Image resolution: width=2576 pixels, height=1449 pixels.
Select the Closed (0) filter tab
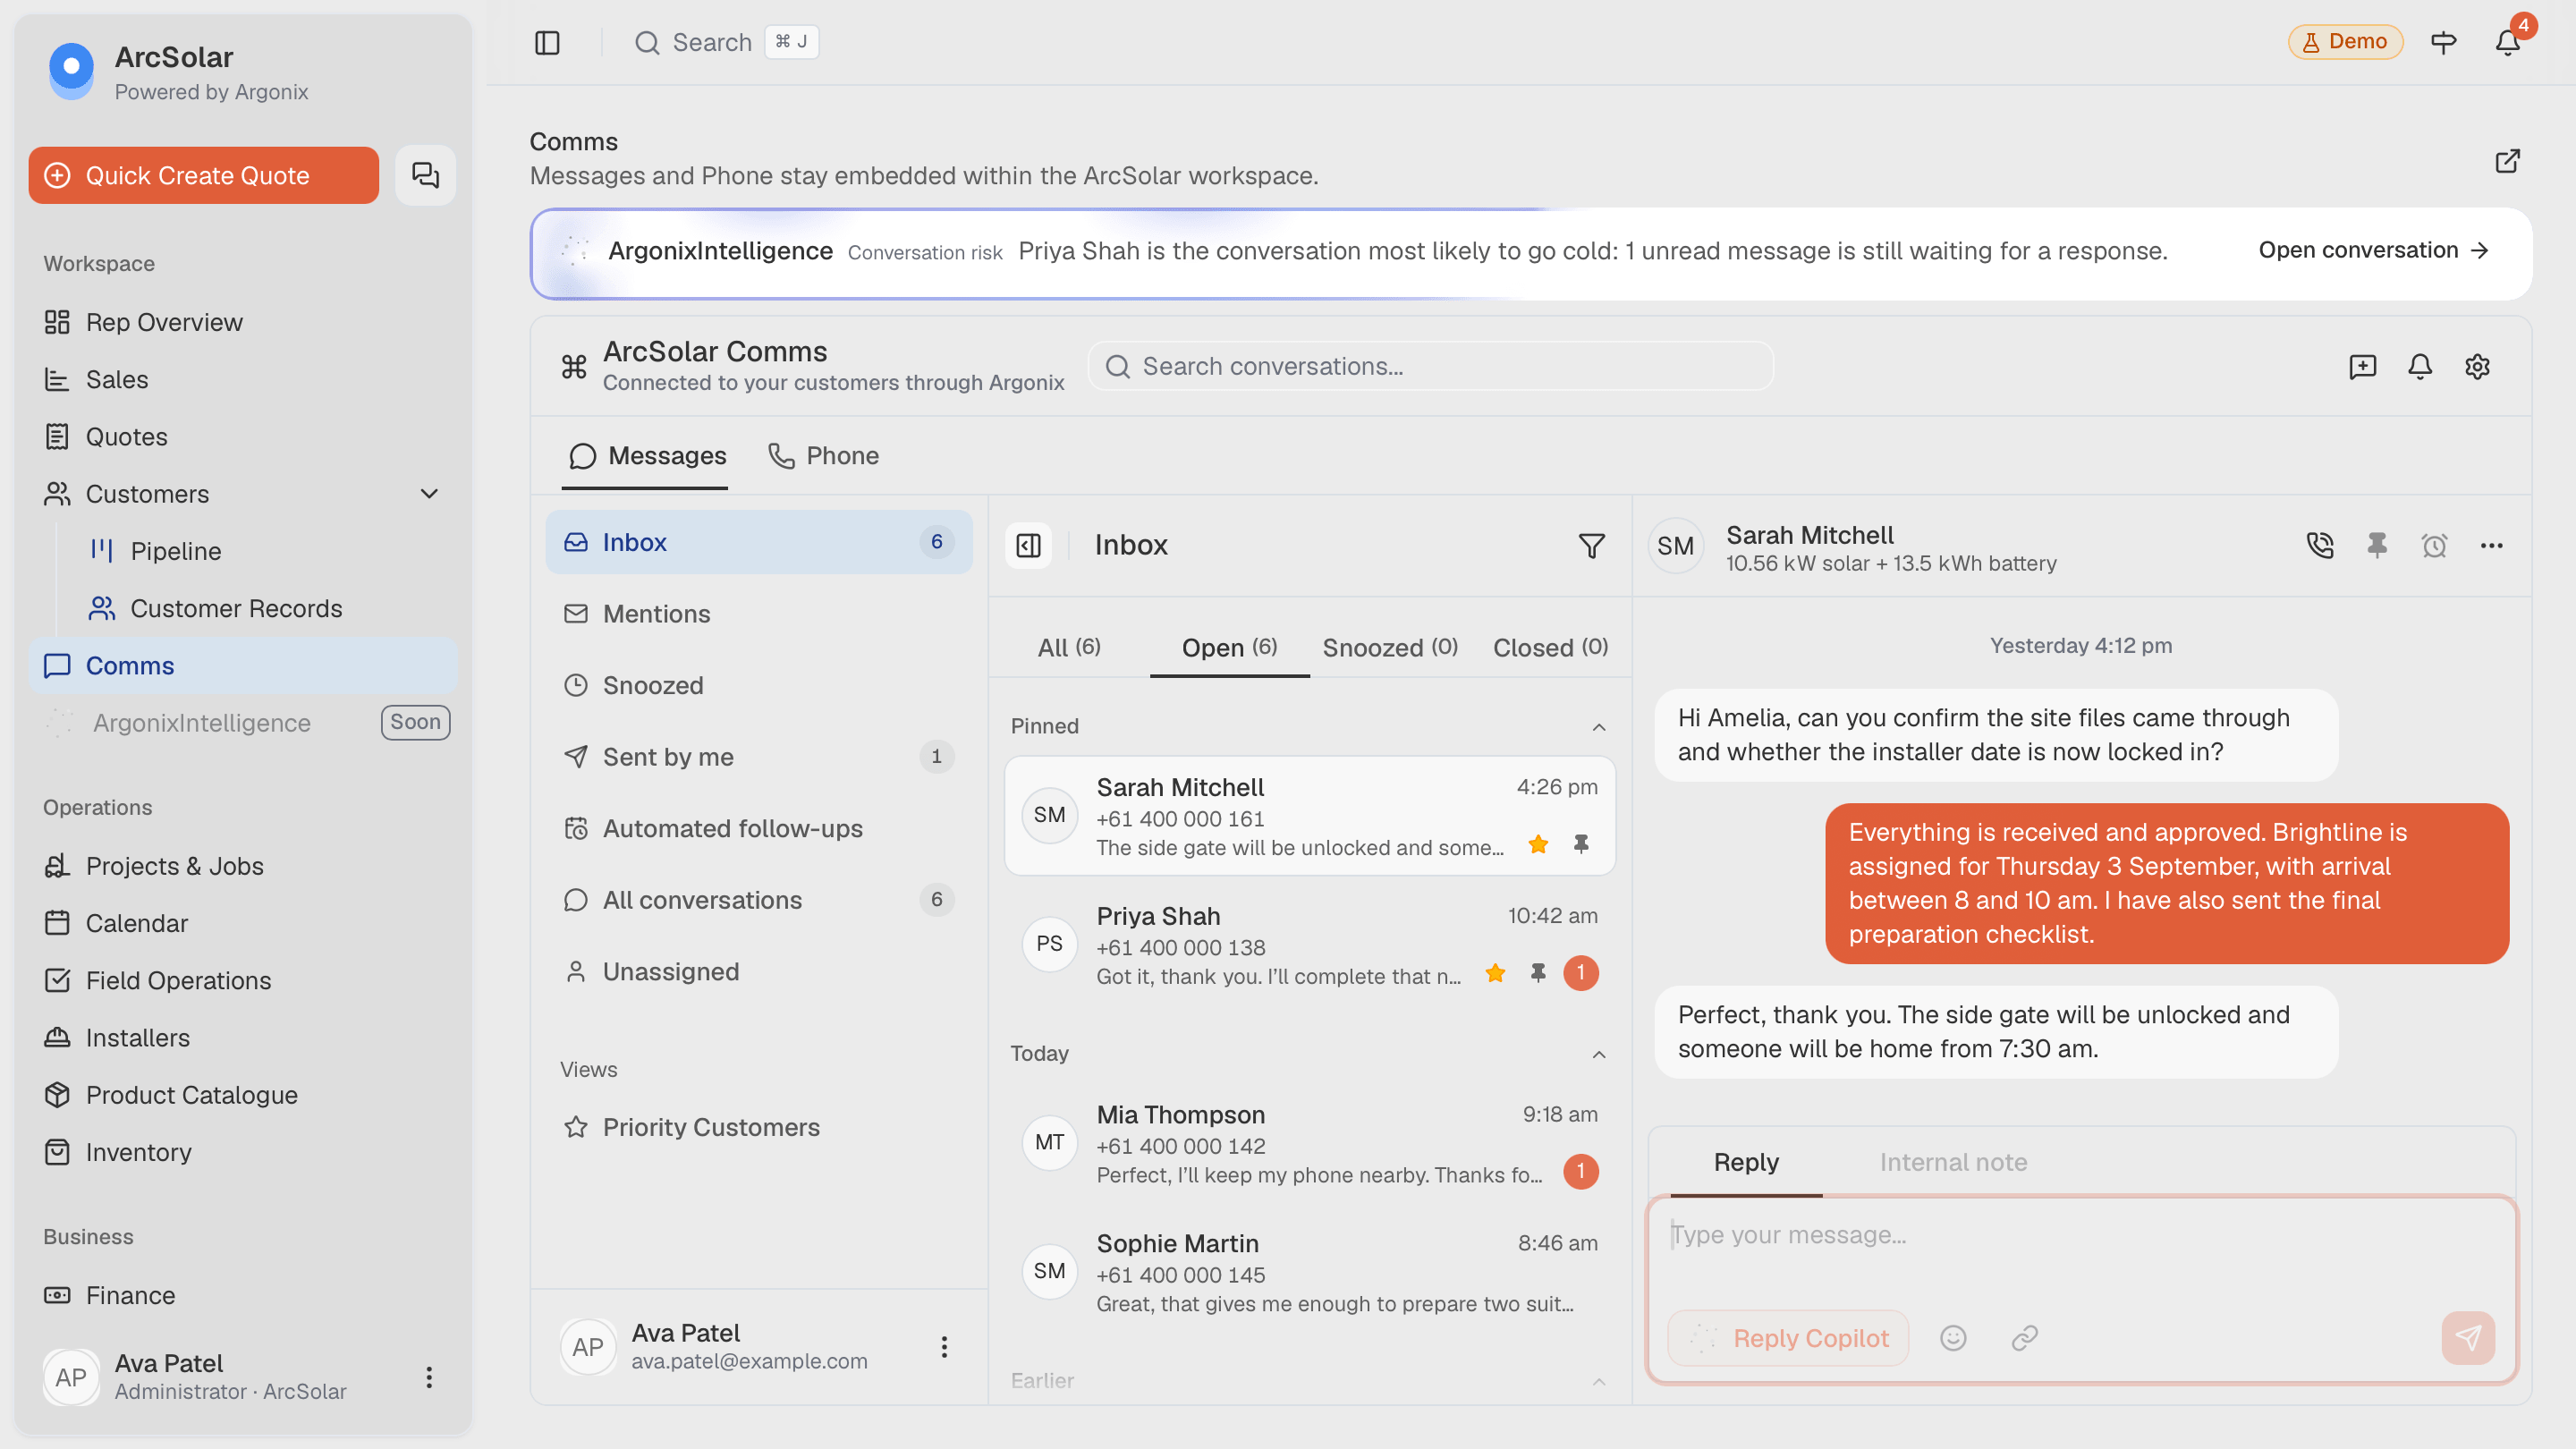tap(1550, 648)
